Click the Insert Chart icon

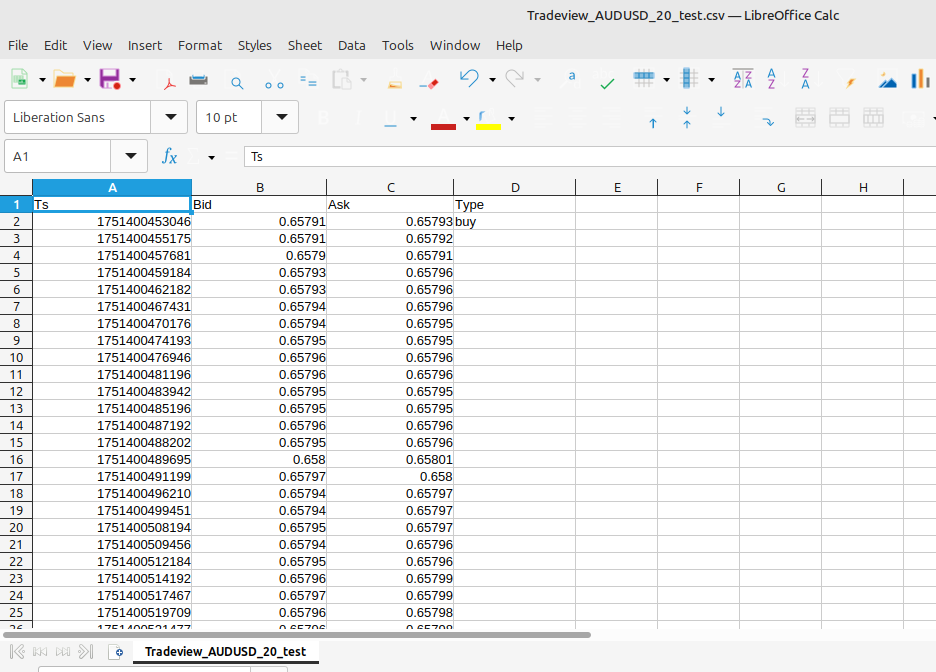(x=919, y=80)
